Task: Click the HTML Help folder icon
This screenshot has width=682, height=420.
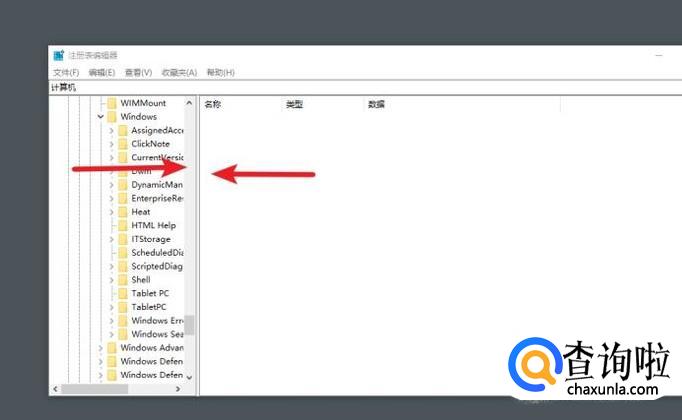Action: (x=123, y=225)
